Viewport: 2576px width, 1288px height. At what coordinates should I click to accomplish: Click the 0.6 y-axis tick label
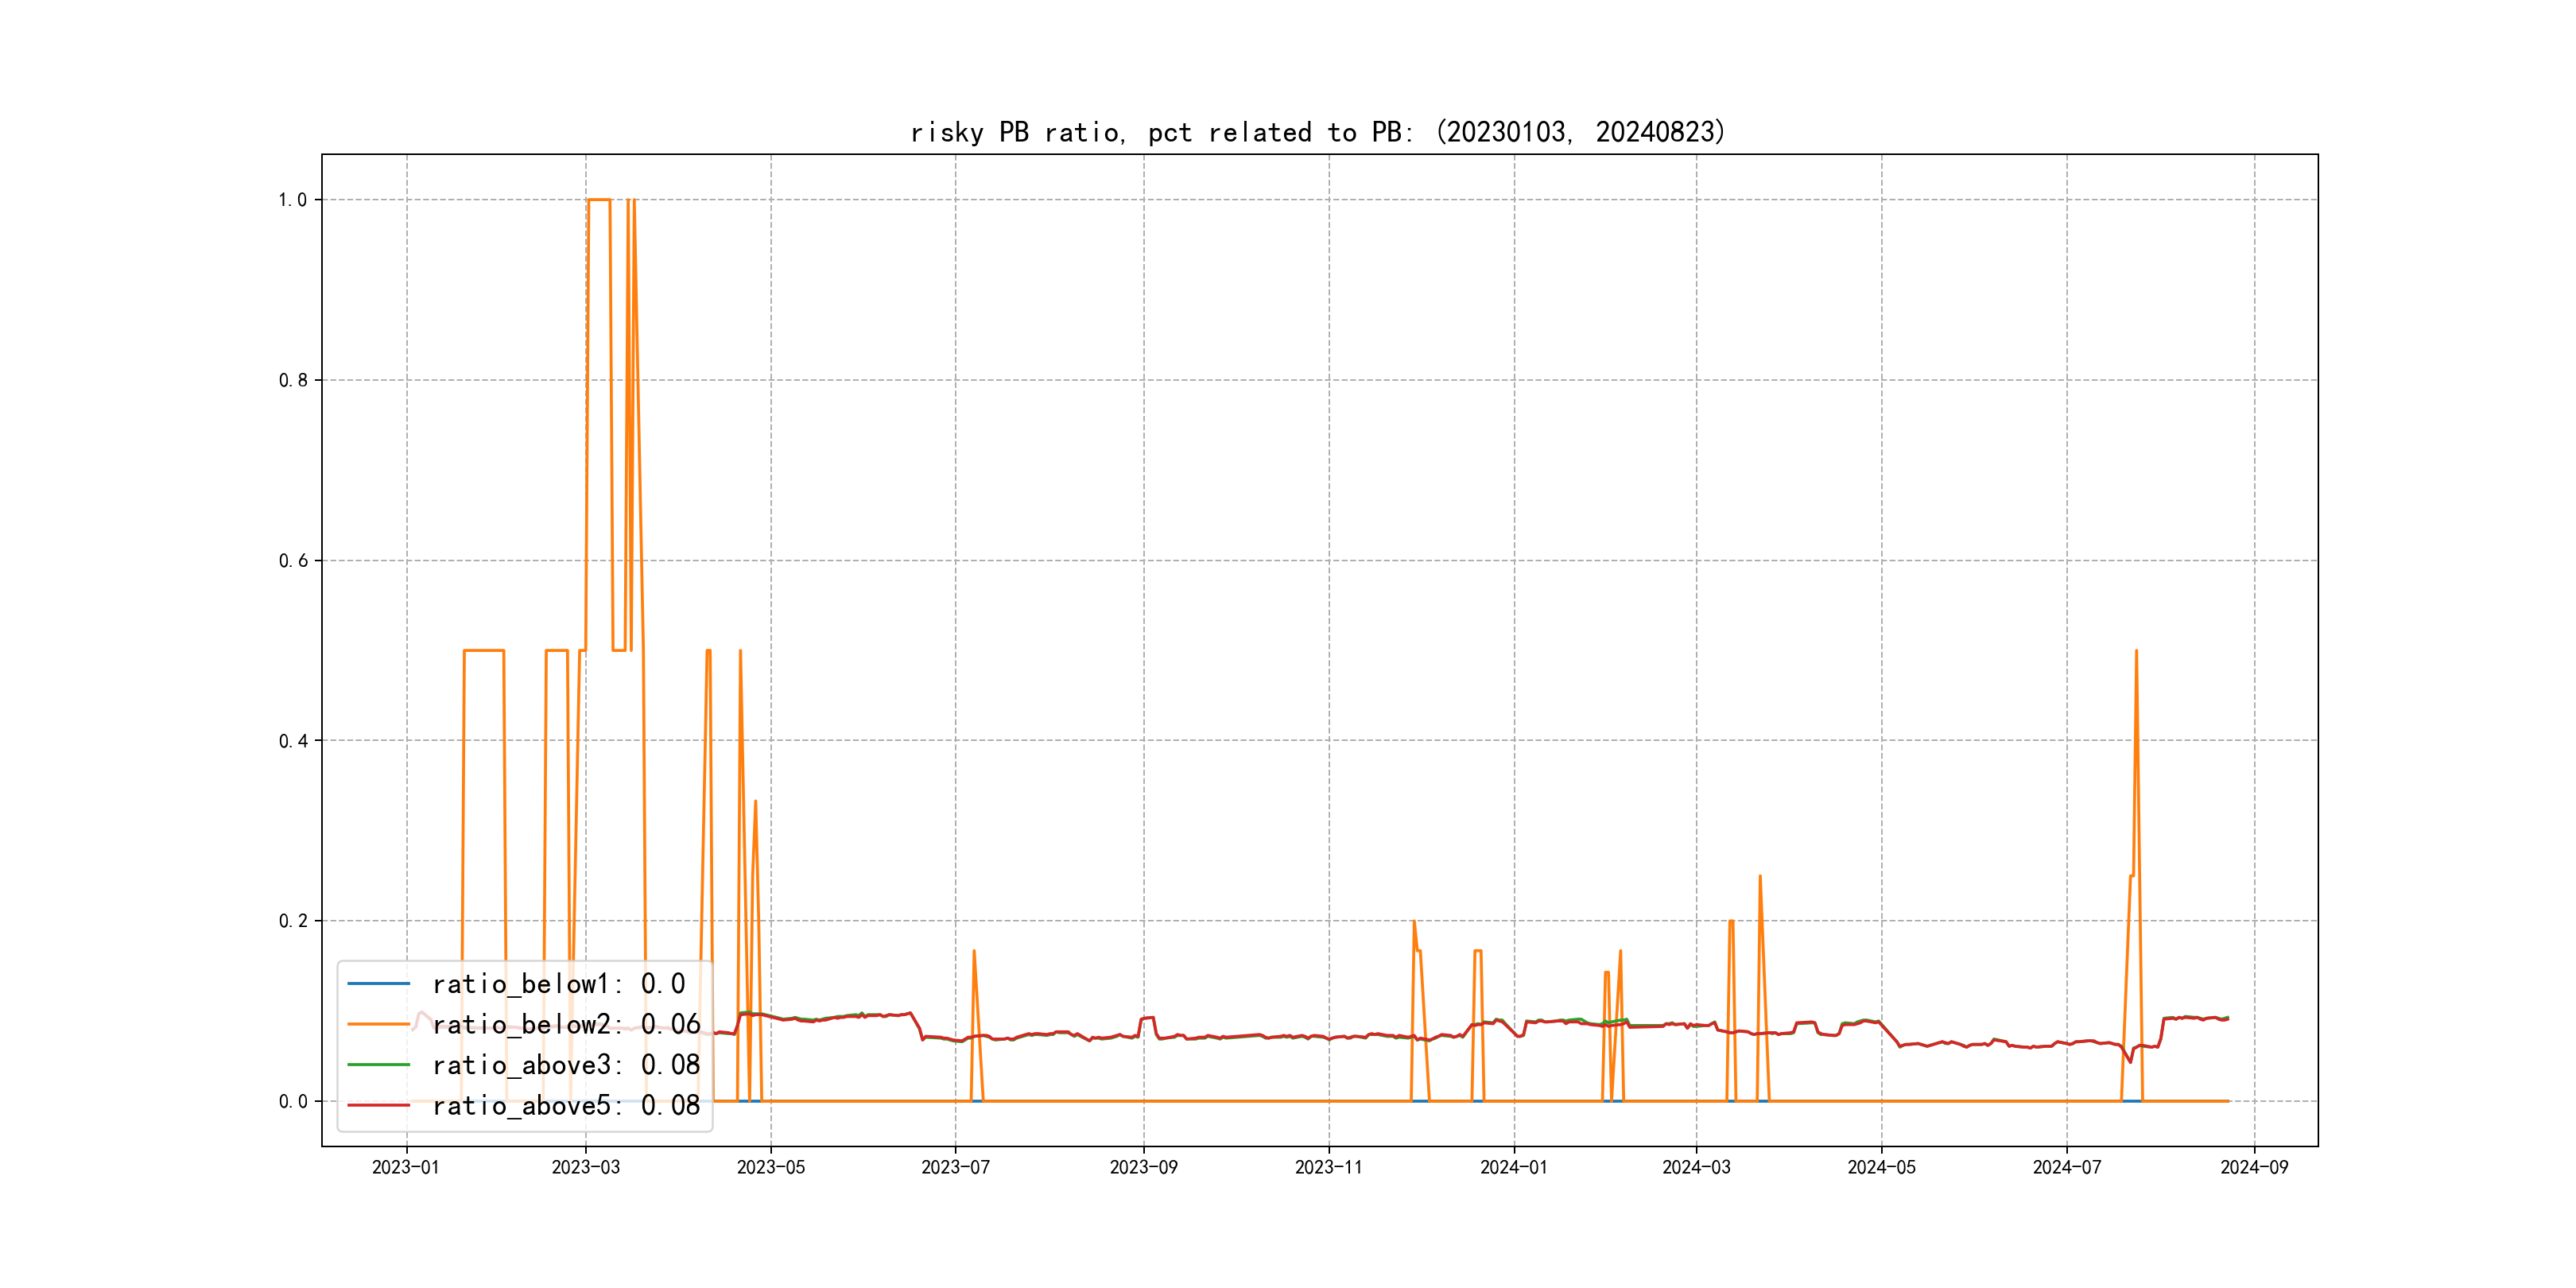tap(292, 561)
